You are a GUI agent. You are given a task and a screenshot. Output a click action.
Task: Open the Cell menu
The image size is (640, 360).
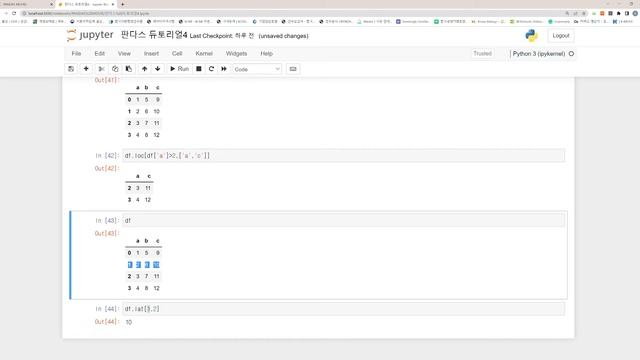coord(177,53)
